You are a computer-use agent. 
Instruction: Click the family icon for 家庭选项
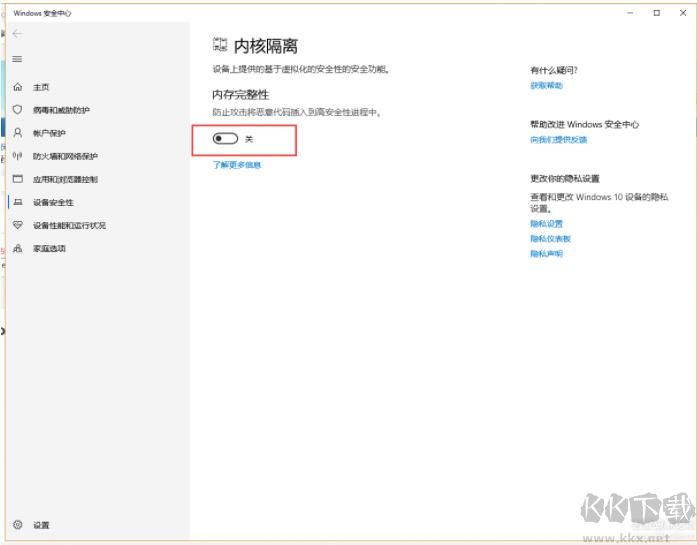pos(17,248)
